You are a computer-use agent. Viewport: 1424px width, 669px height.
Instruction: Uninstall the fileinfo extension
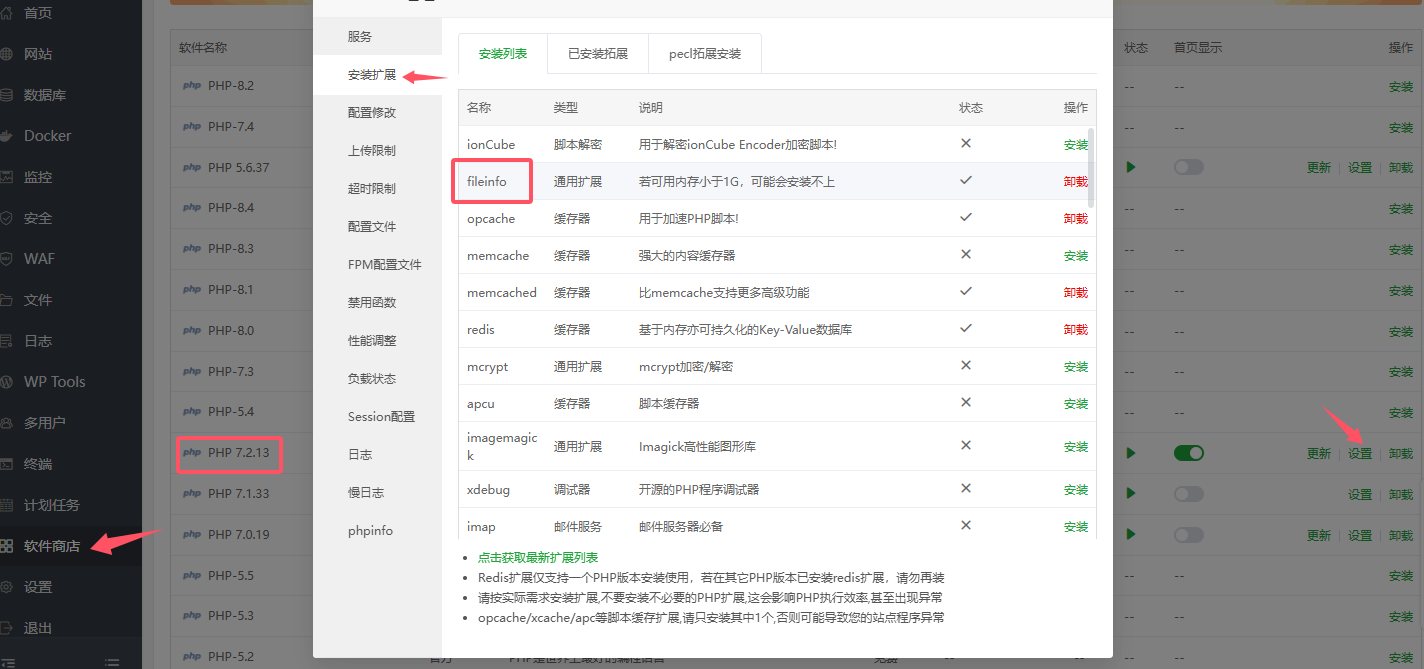(x=1075, y=182)
